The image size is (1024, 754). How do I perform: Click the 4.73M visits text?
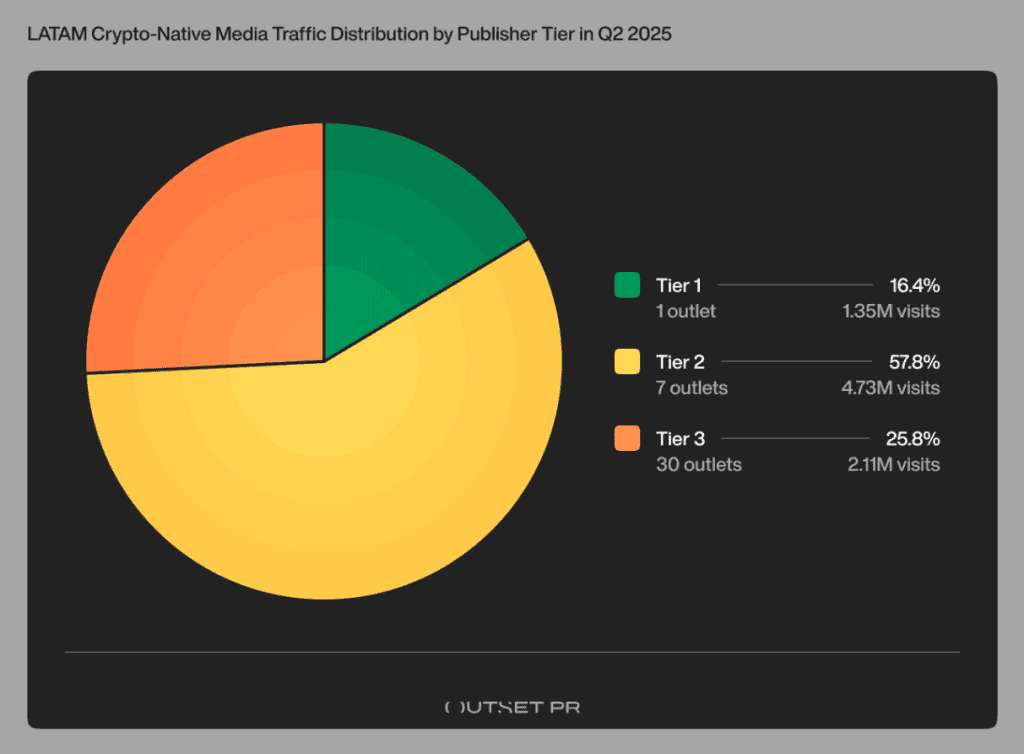point(890,388)
